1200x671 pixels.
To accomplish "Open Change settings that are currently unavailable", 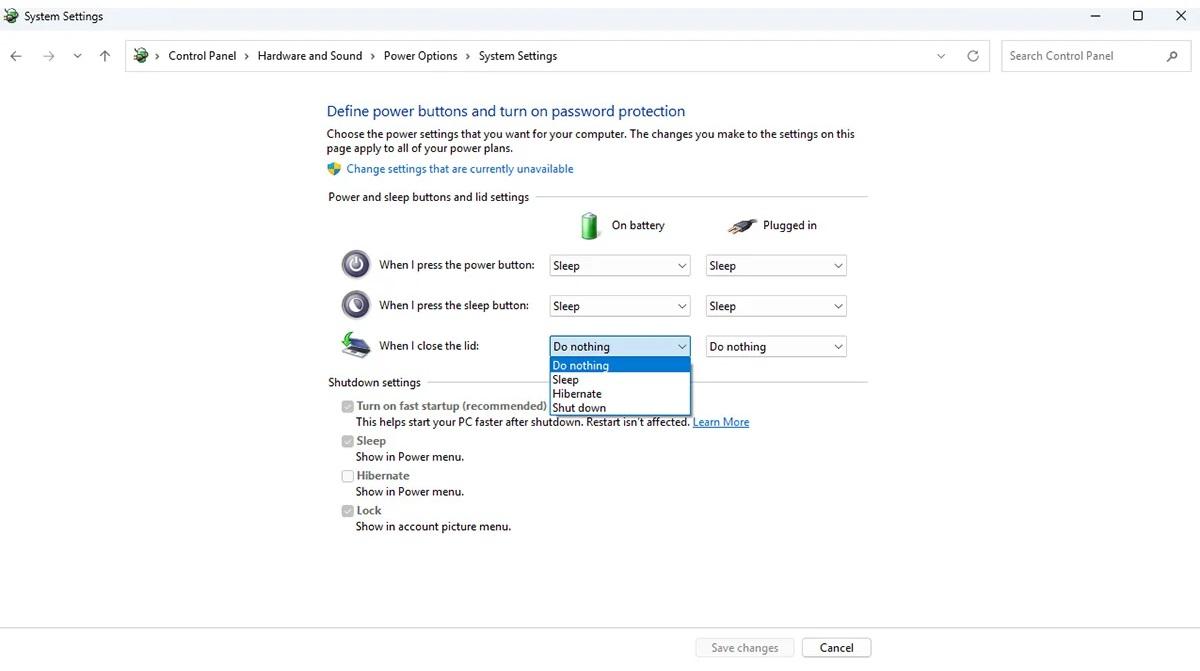I will point(460,169).
